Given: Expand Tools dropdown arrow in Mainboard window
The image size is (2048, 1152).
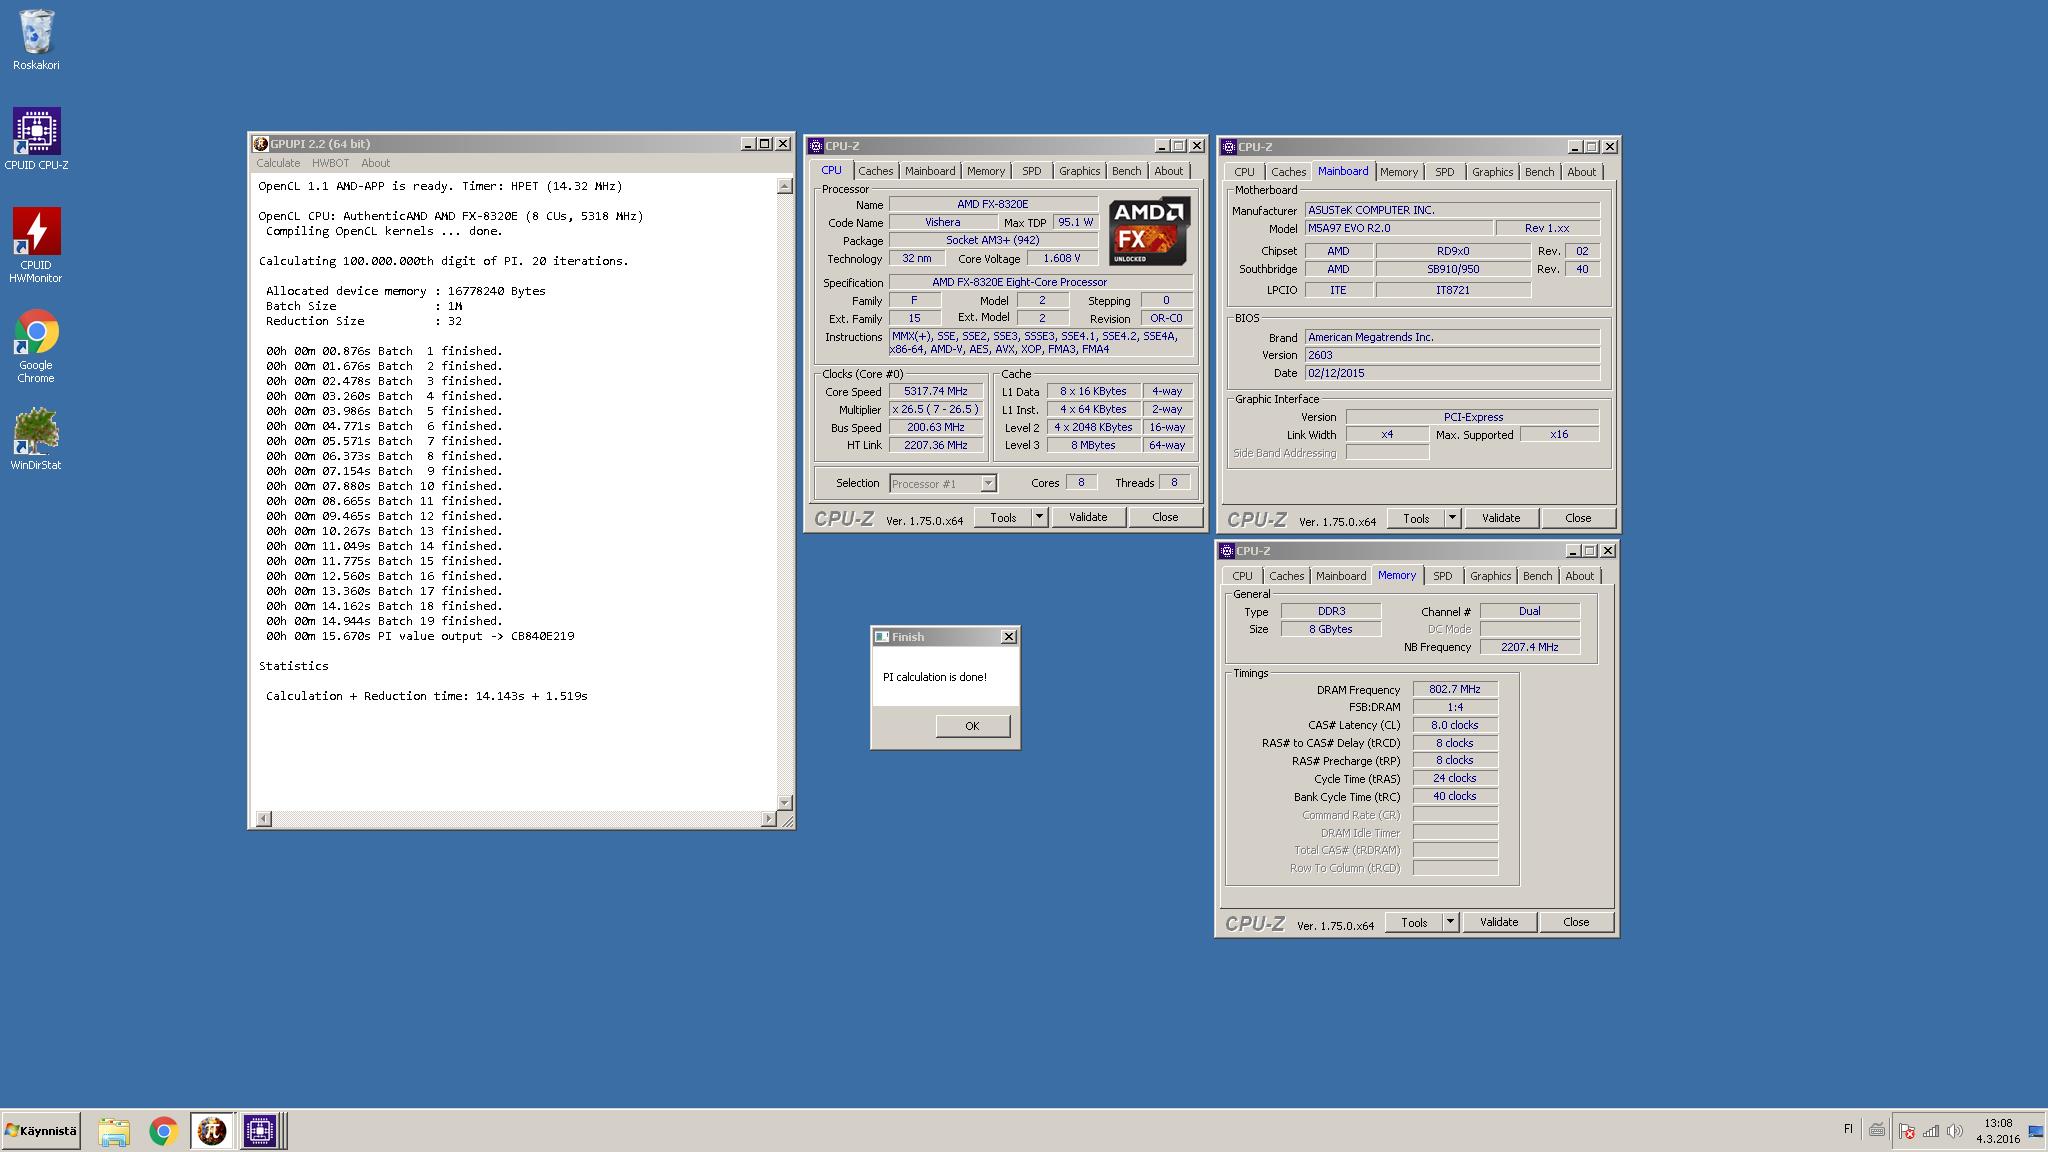Looking at the screenshot, I should coord(1452,518).
